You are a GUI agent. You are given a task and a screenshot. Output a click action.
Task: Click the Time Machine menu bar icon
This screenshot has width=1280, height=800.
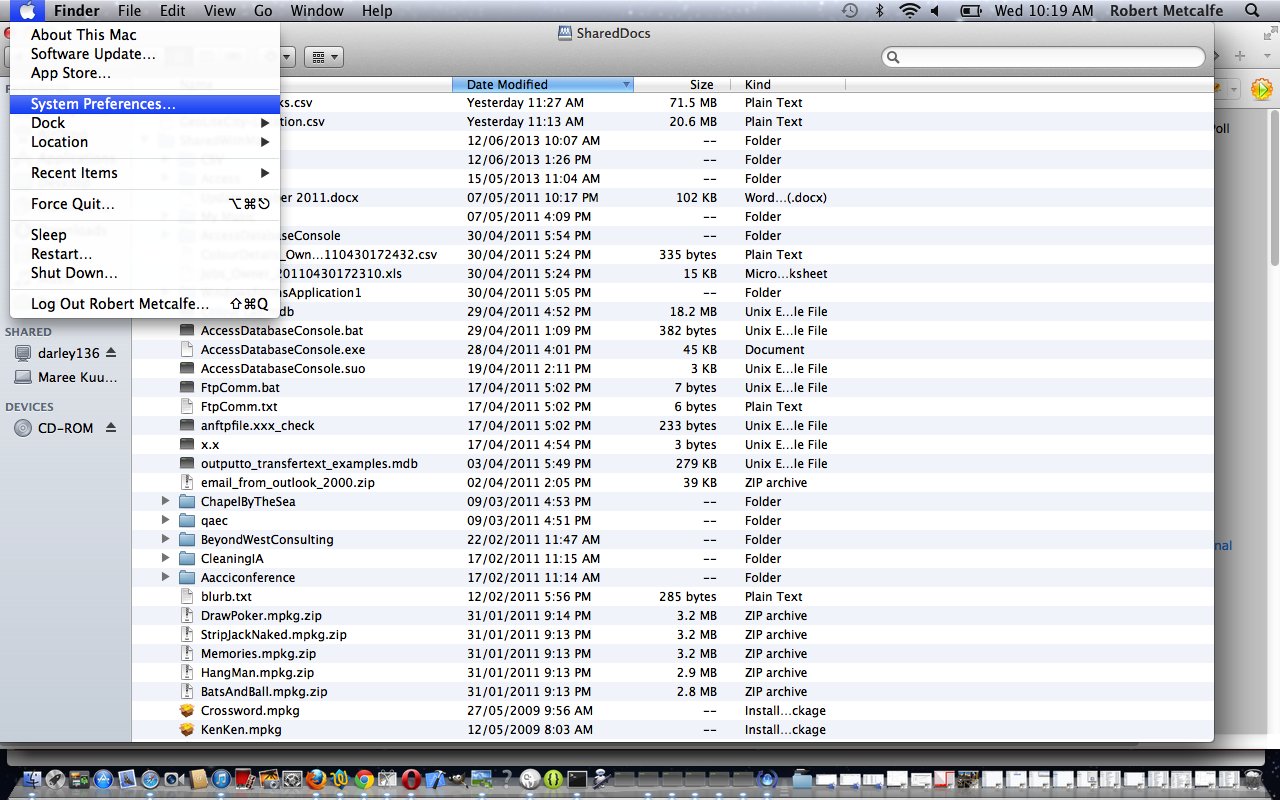850,11
